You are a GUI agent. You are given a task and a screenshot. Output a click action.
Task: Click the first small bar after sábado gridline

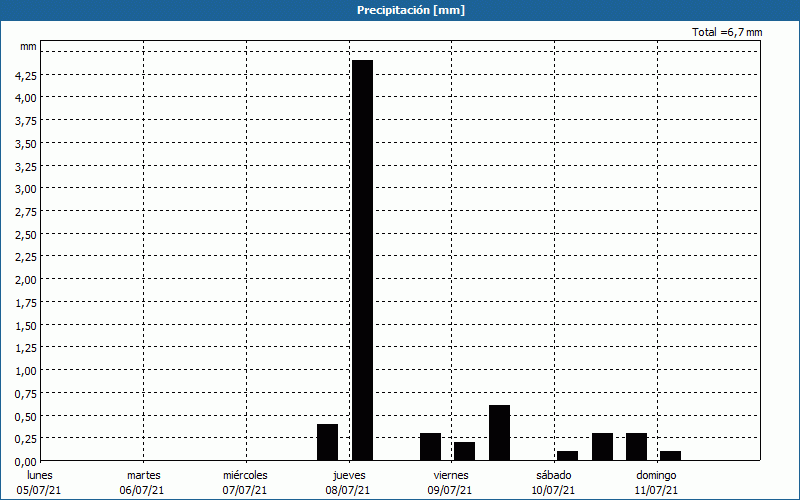[567, 456]
